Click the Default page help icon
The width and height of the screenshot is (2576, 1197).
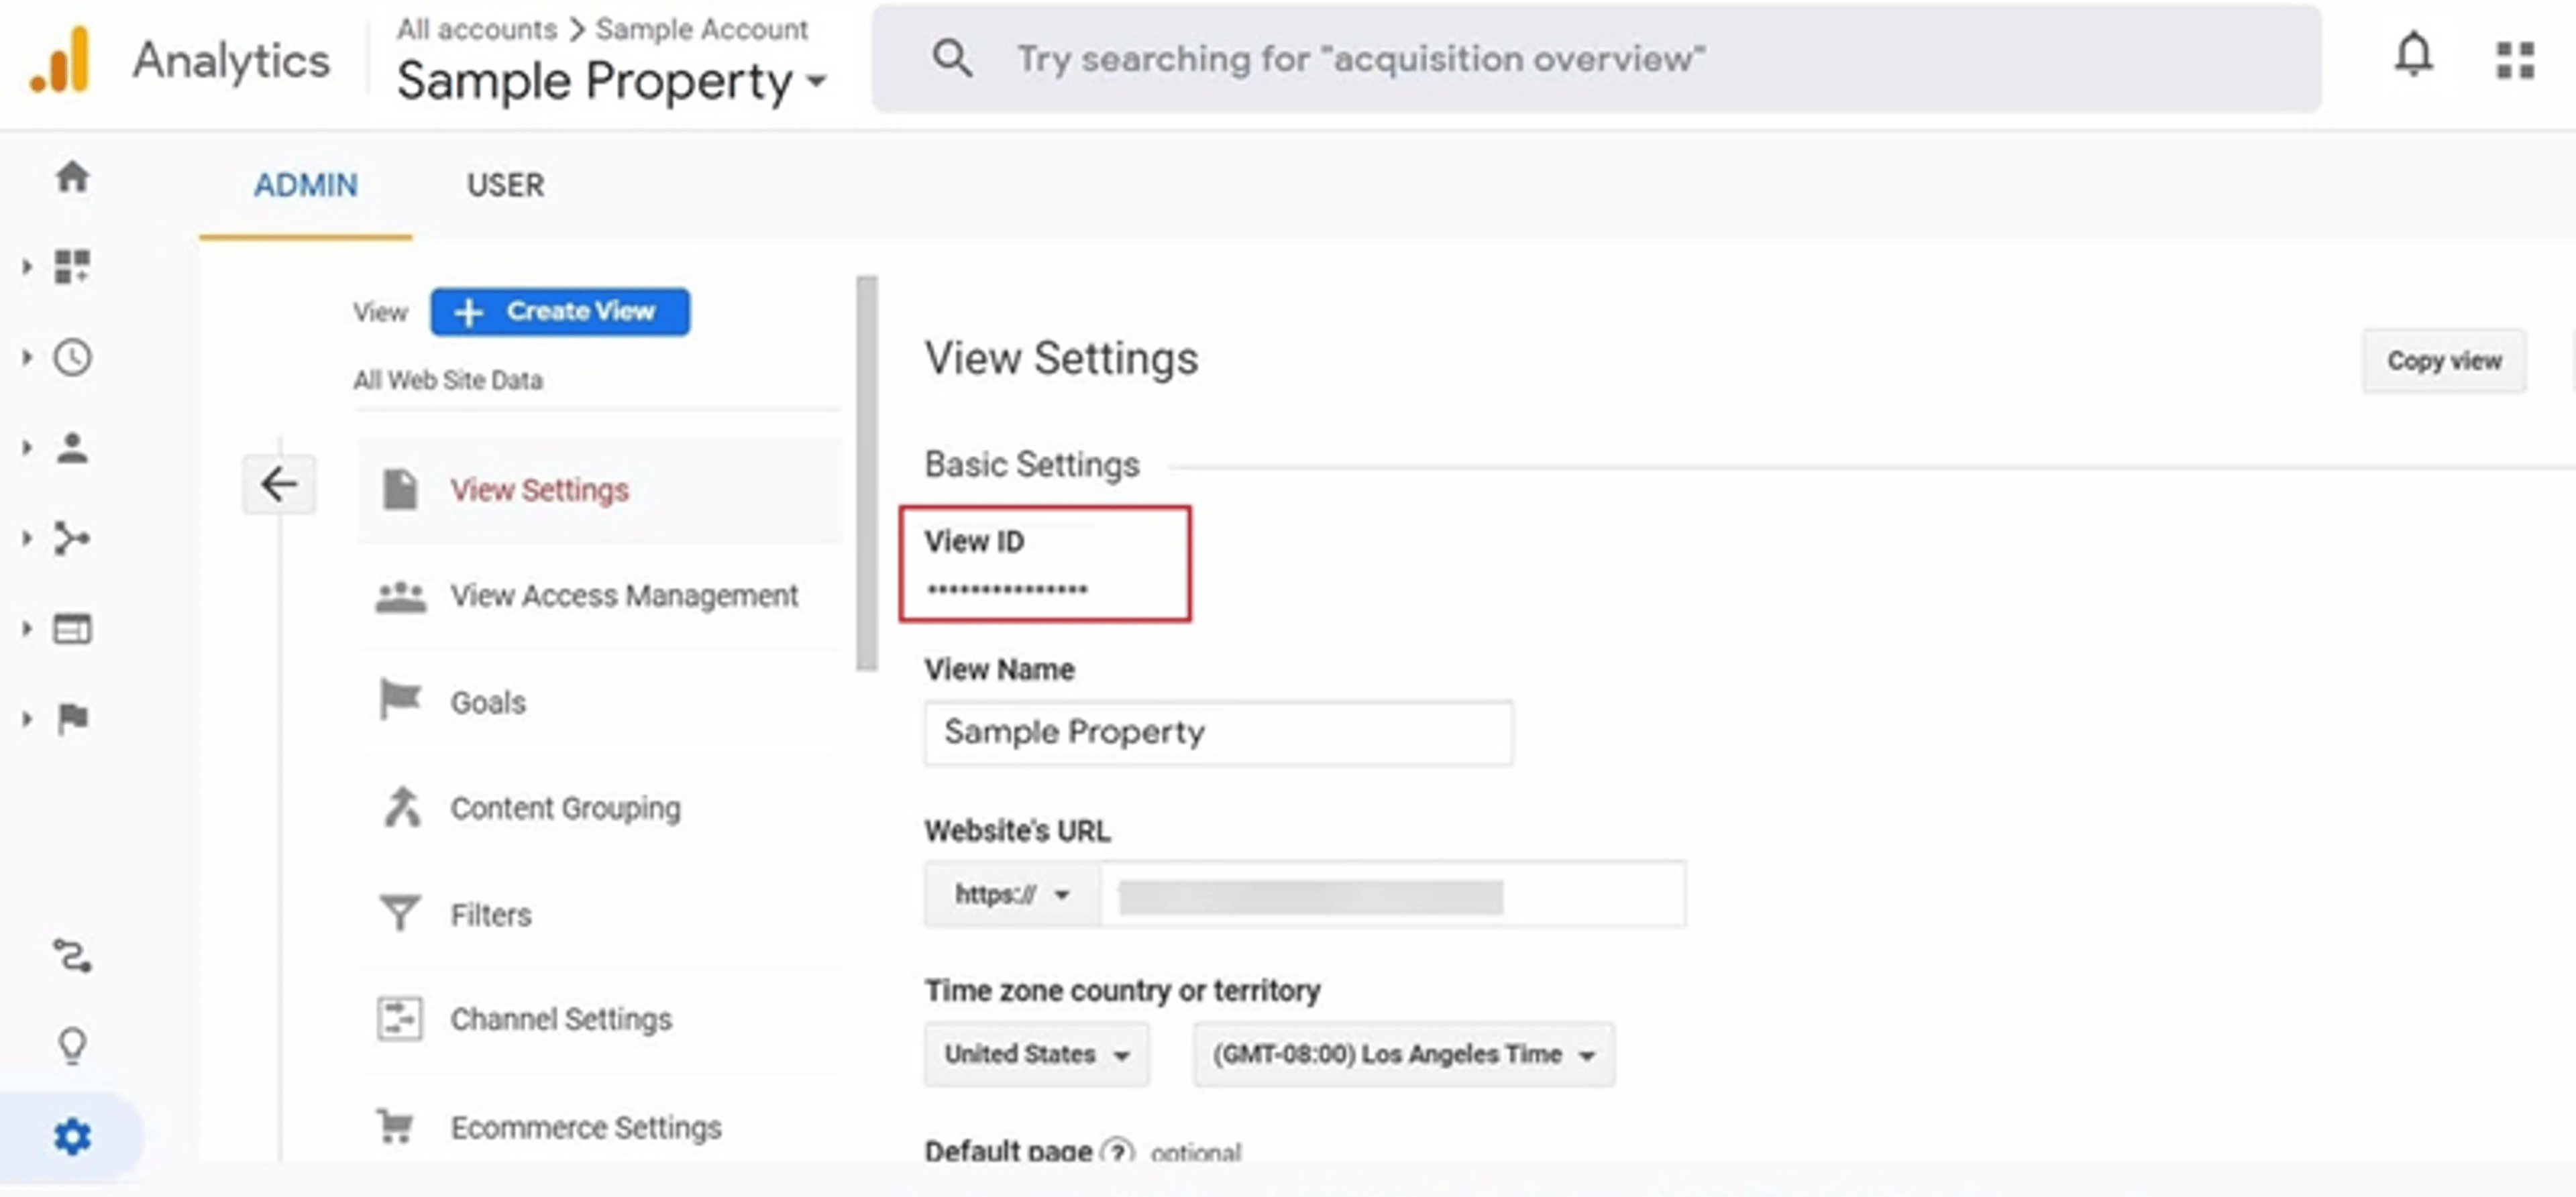[1117, 1151]
